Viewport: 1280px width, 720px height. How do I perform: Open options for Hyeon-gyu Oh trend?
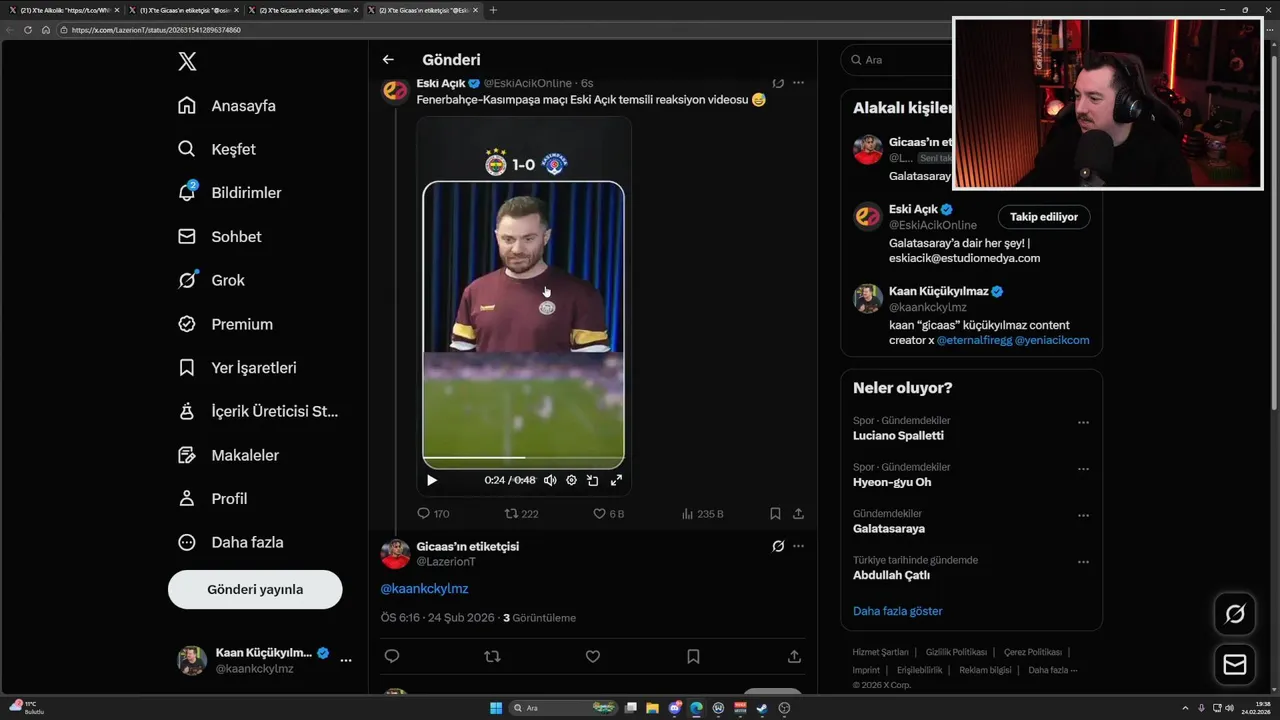[x=1083, y=469]
